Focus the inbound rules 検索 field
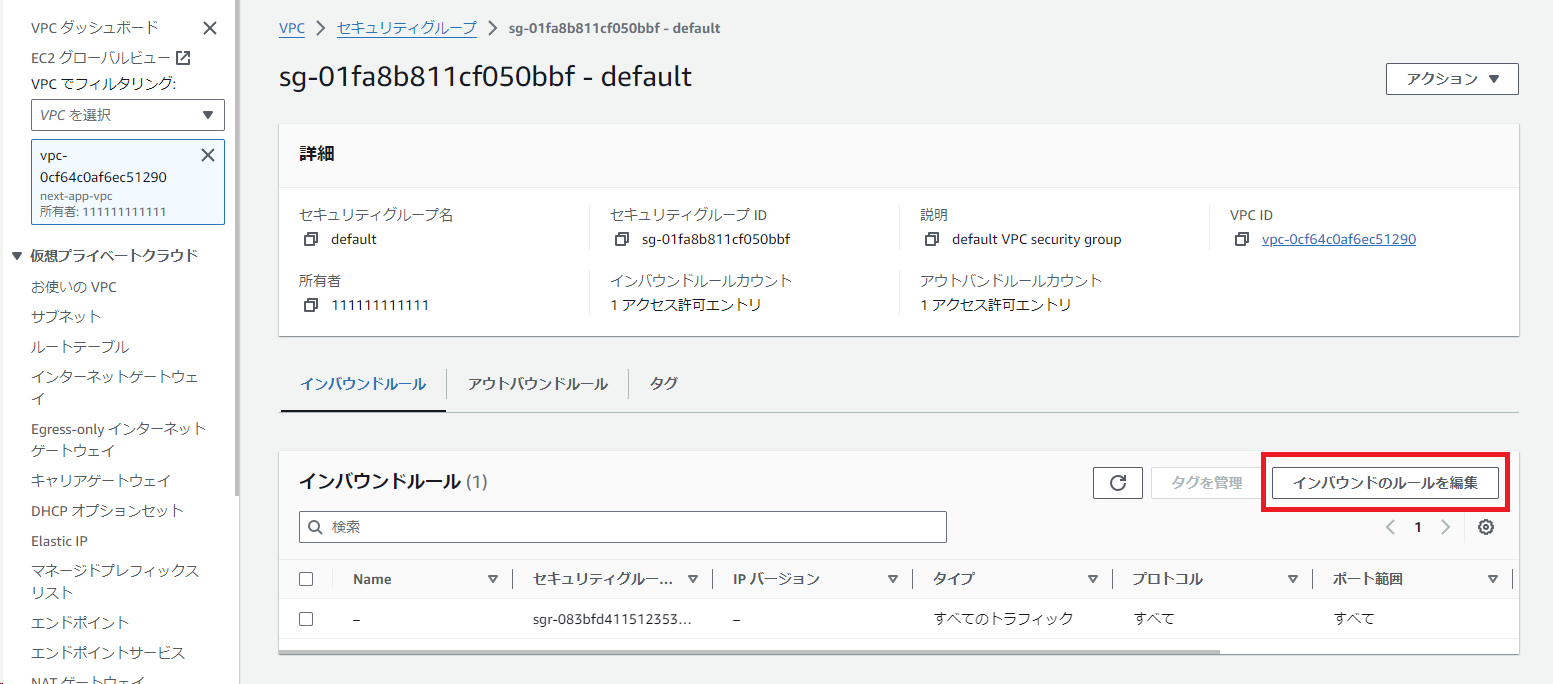Screen dimensions: 1553x684 pyautogui.click(x=623, y=527)
